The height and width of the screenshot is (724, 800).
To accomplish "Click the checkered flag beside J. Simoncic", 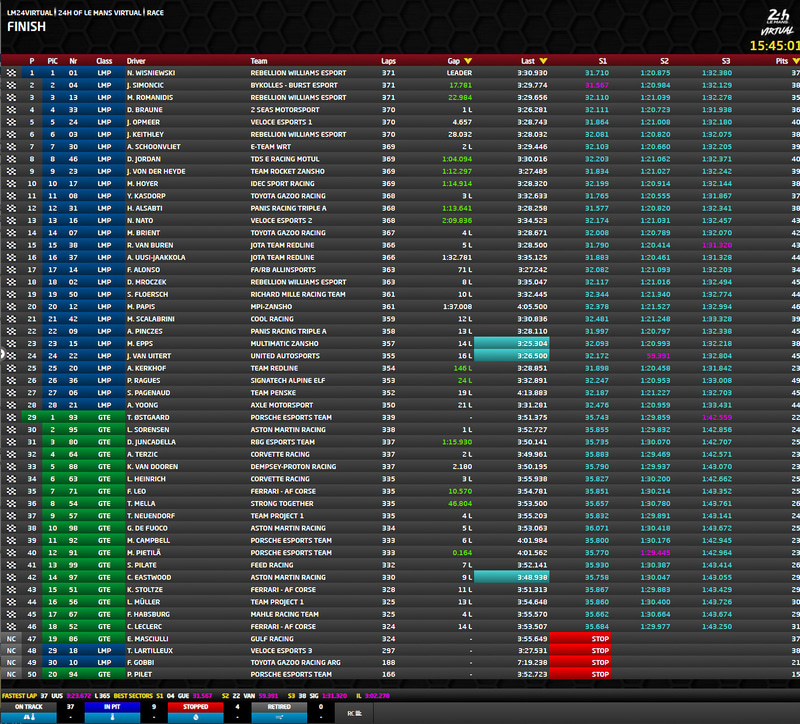I will pyautogui.click(x=11, y=85).
